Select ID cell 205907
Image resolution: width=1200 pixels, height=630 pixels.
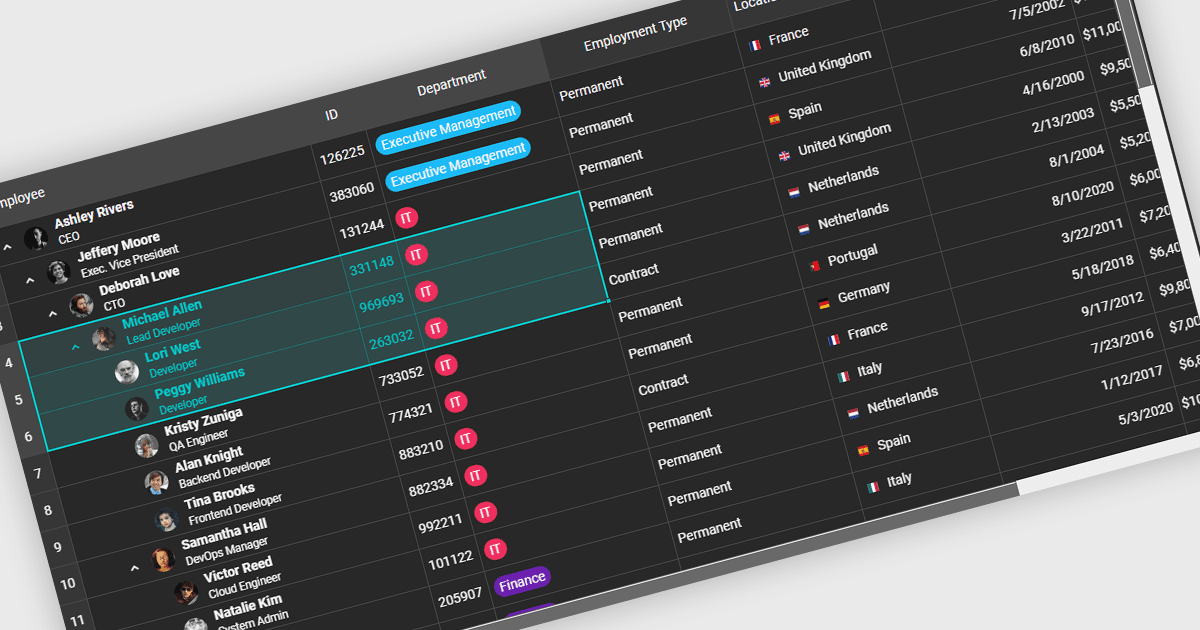[x=460, y=596]
